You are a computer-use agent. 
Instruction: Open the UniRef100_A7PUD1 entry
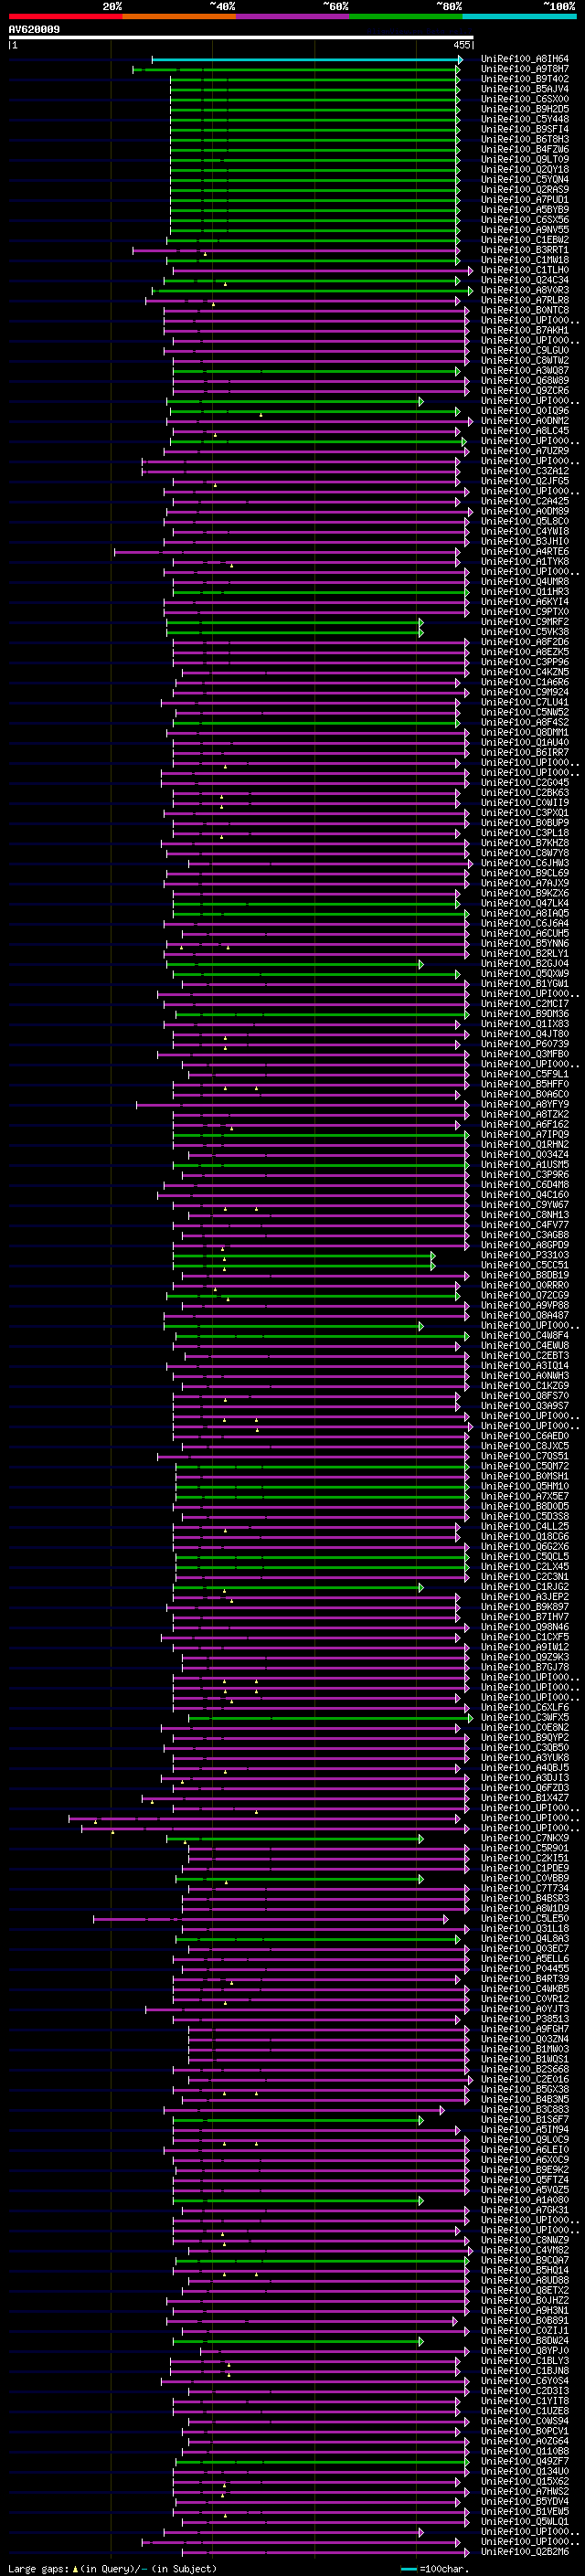(524, 200)
